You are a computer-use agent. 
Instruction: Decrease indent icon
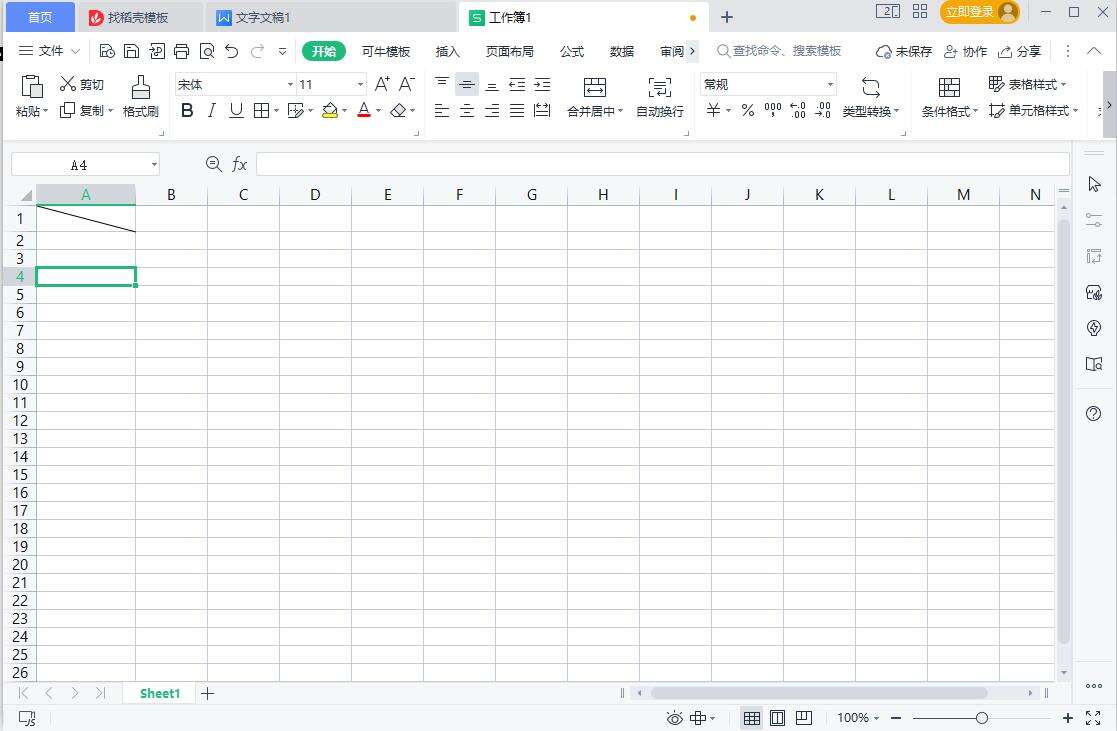pyautogui.click(x=517, y=84)
